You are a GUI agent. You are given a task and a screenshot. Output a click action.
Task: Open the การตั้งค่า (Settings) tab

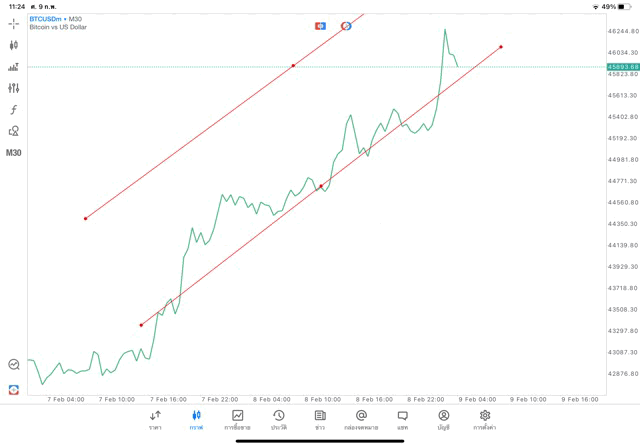coord(485,420)
